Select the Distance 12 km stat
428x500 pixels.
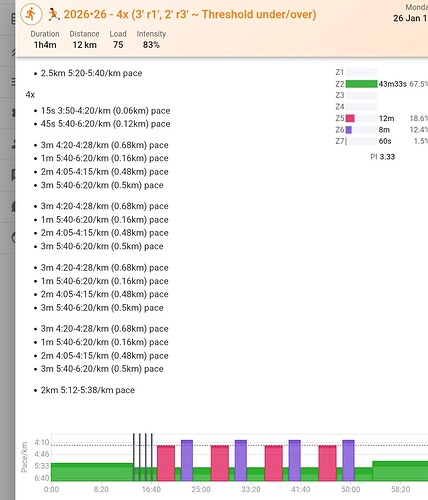[84, 39]
